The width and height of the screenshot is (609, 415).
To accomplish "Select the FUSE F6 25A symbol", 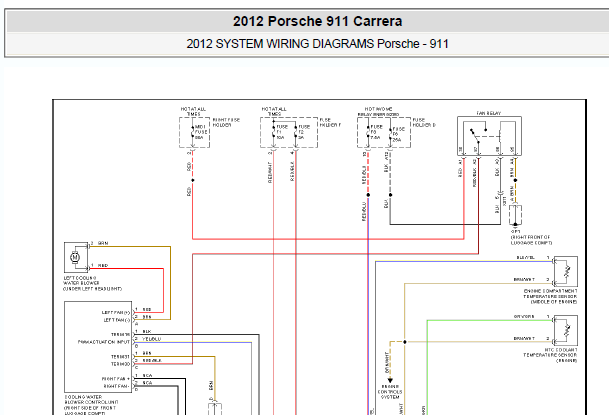I will [391, 134].
